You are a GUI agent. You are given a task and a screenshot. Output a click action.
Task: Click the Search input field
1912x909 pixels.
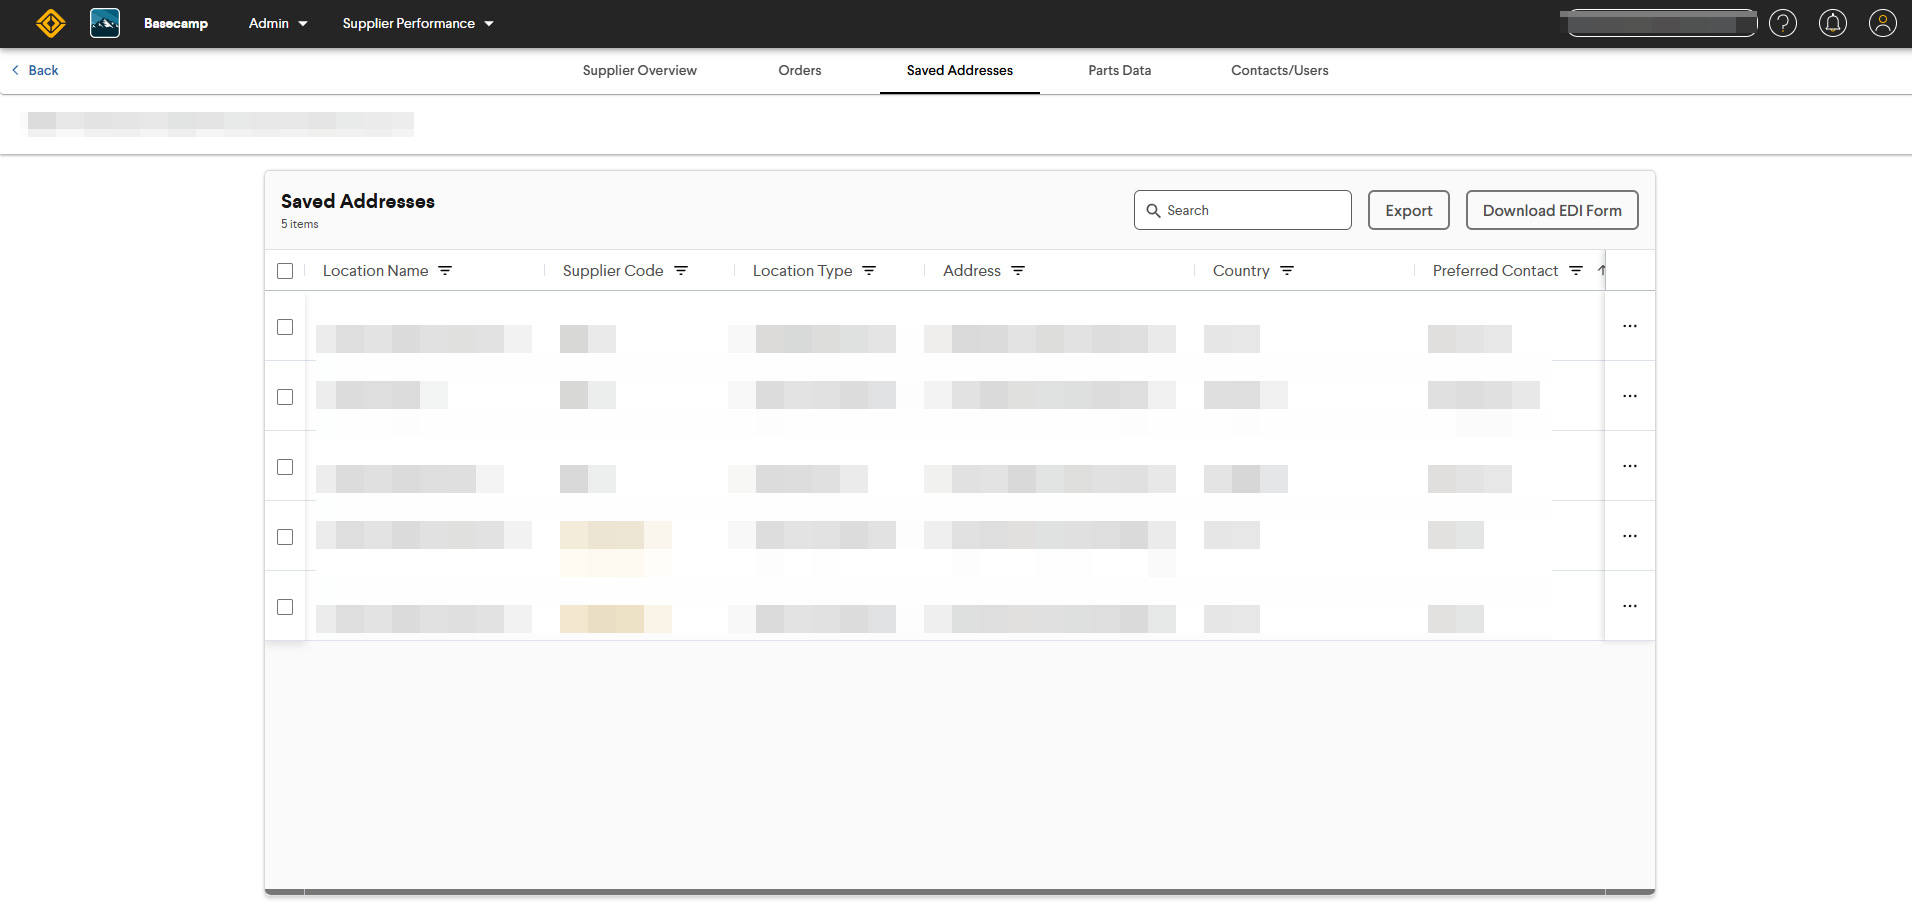[x=1252, y=210]
